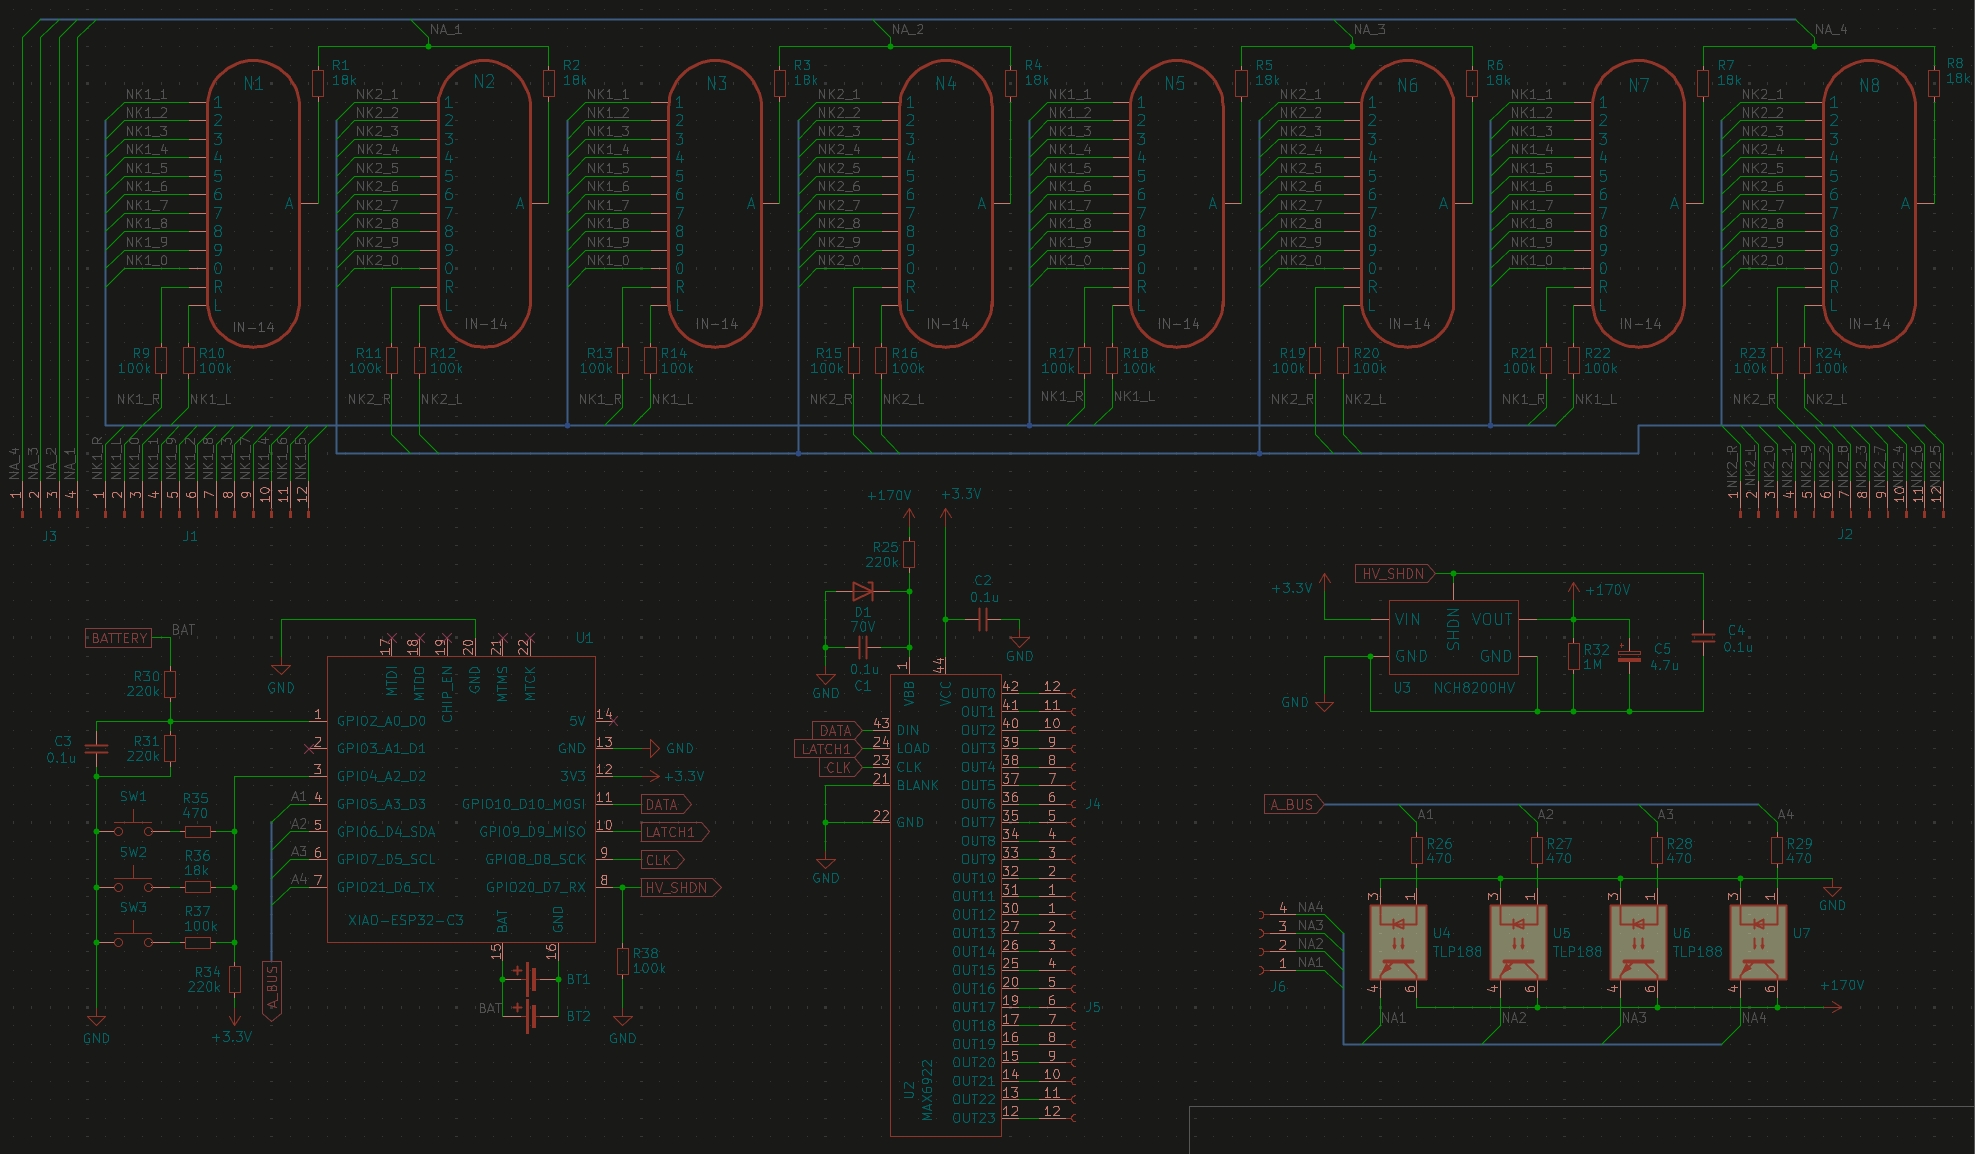
Task: Select the MAX6922 chip reference text
Action: pos(927,1090)
